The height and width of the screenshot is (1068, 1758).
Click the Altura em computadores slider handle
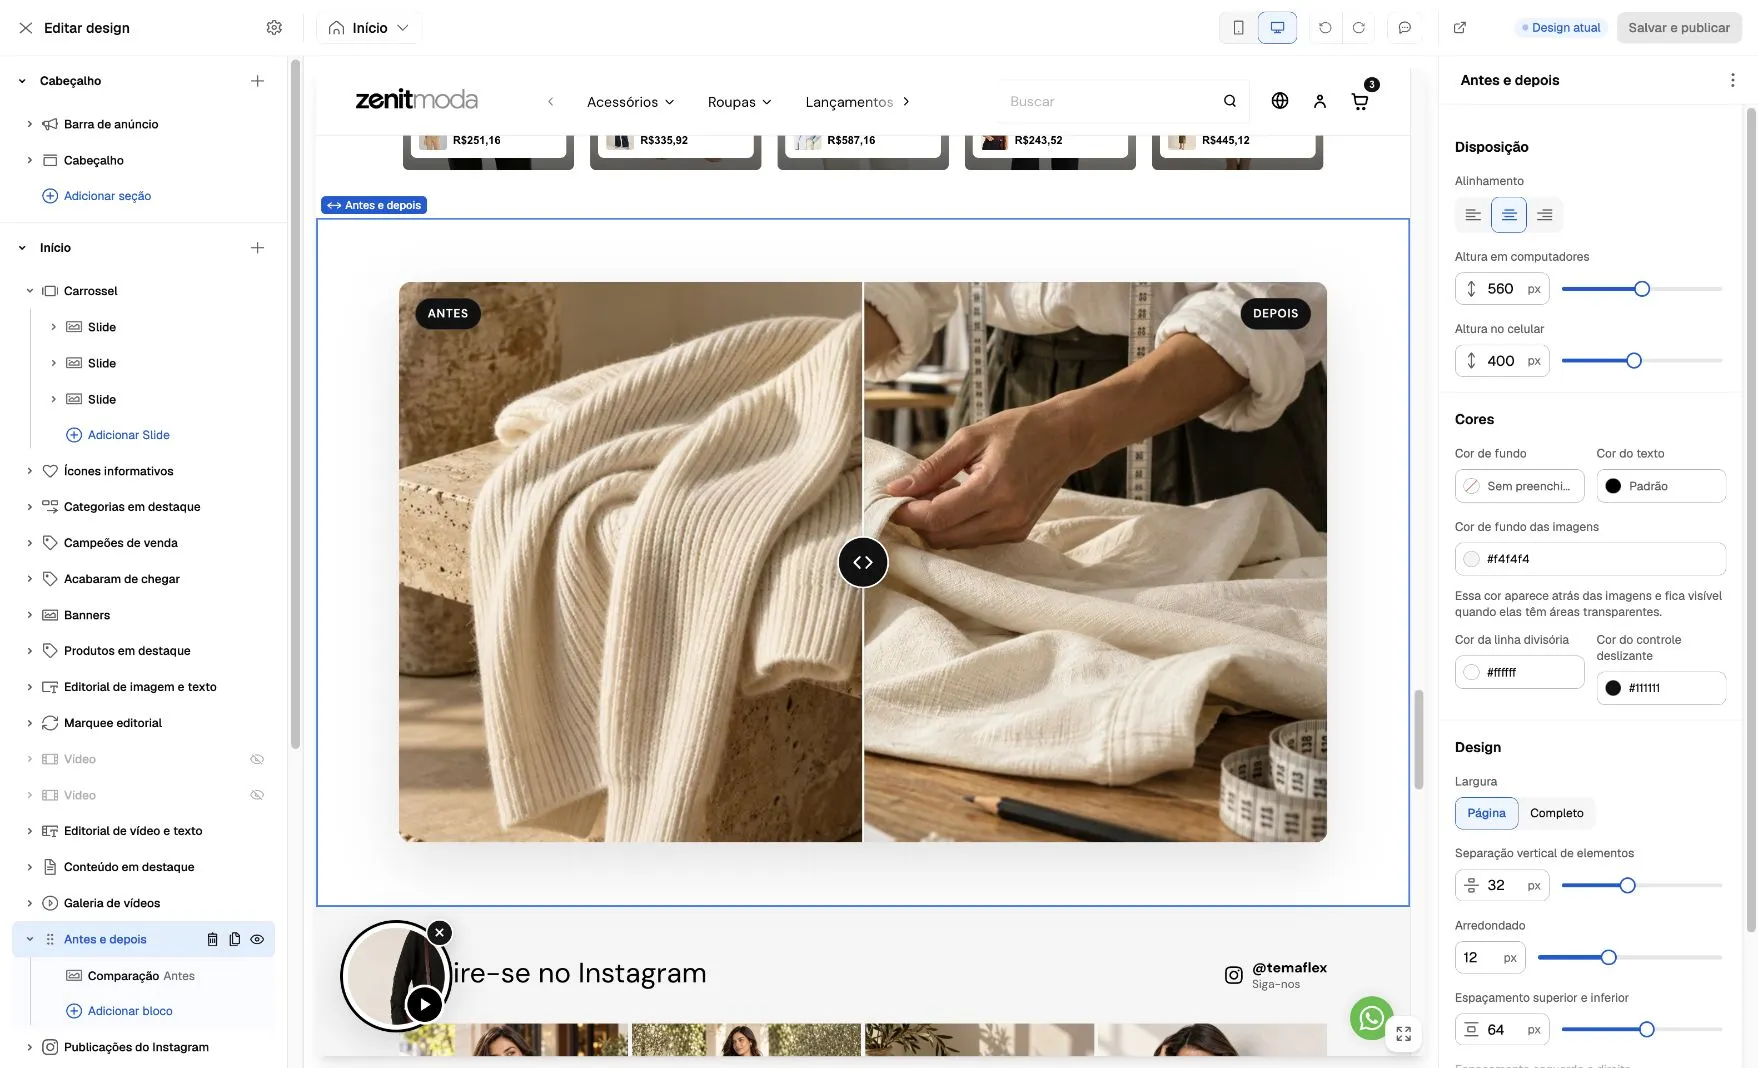tap(1642, 289)
